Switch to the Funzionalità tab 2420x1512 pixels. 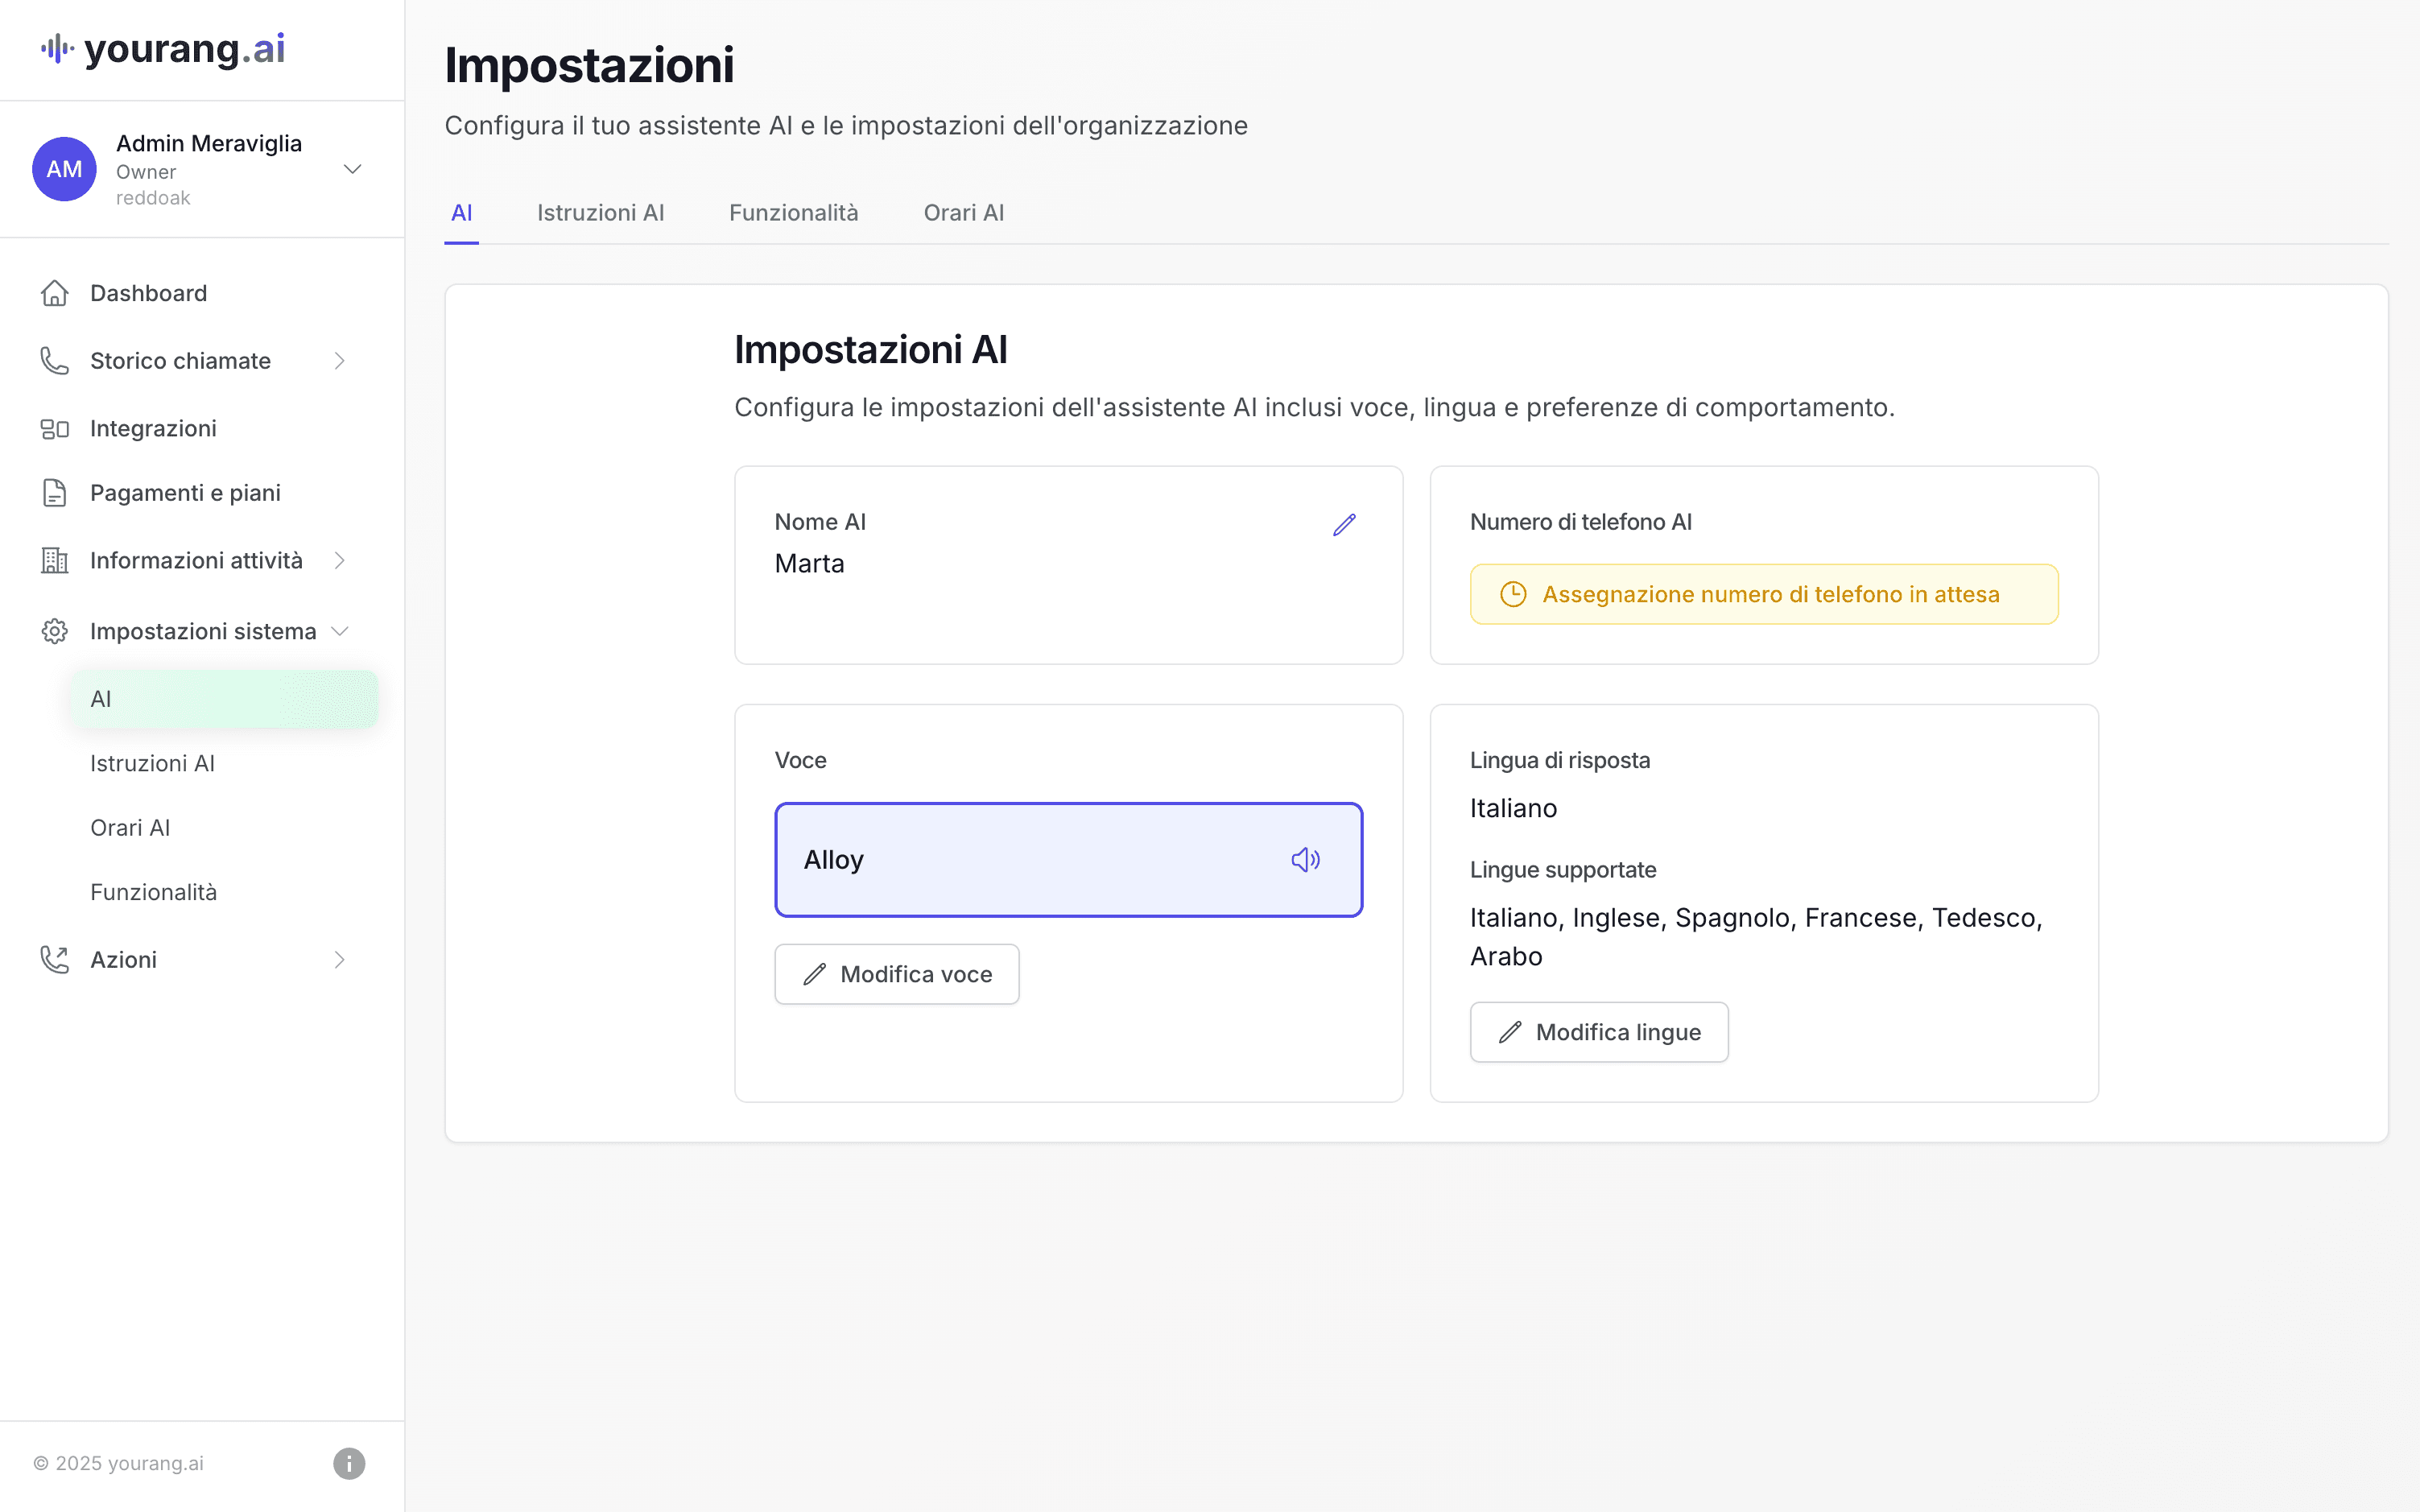793,213
